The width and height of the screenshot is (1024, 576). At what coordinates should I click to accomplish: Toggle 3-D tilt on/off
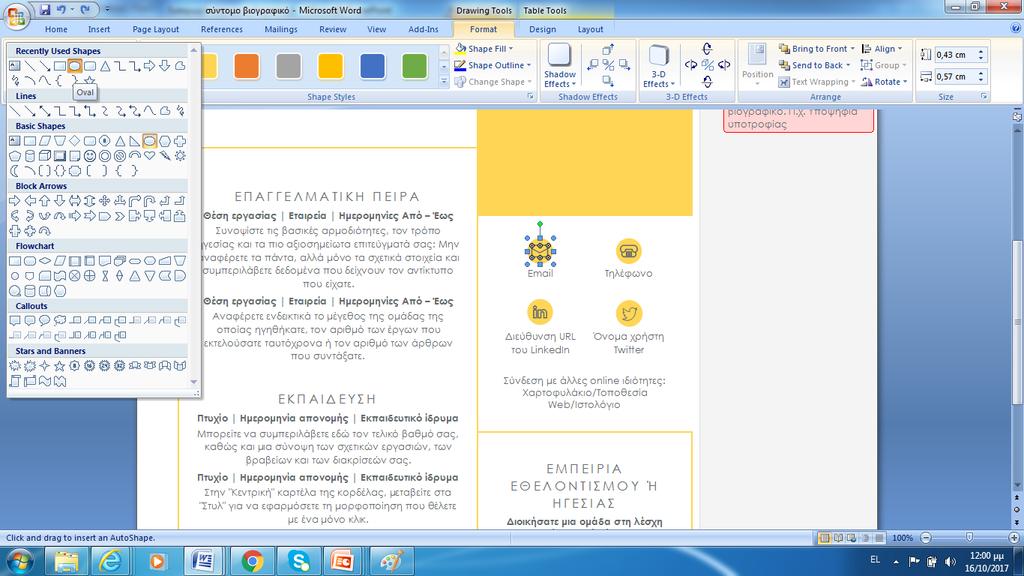click(707, 65)
